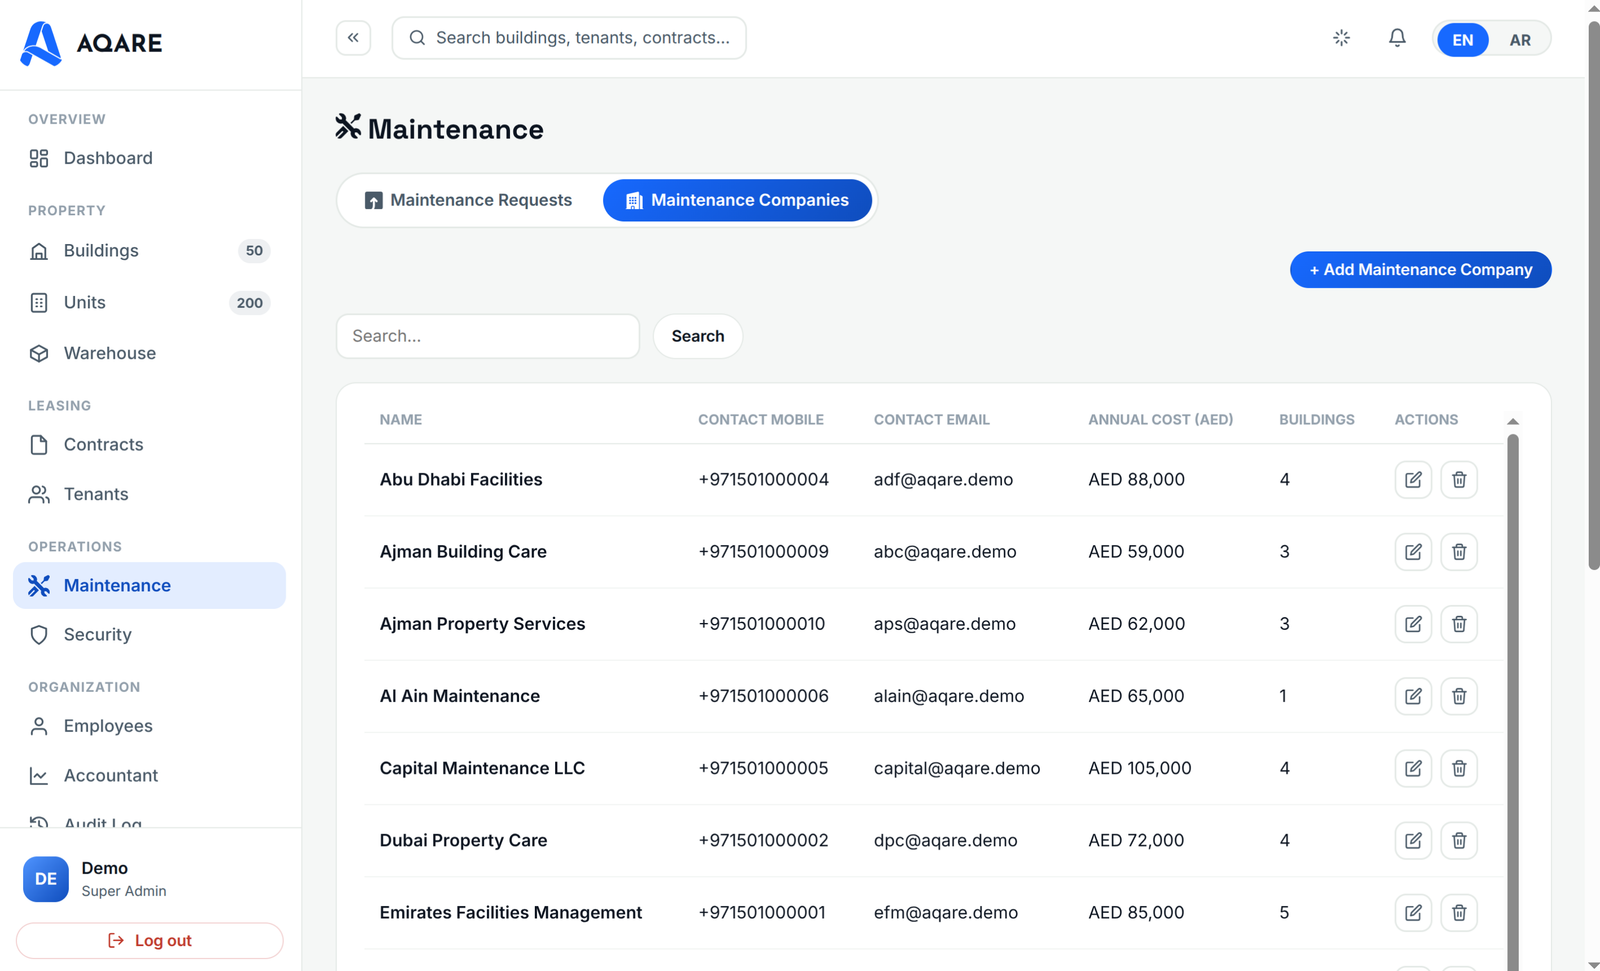This screenshot has height=971, width=1600.
Task: Open the Contracts section
Action: [x=149, y=445]
